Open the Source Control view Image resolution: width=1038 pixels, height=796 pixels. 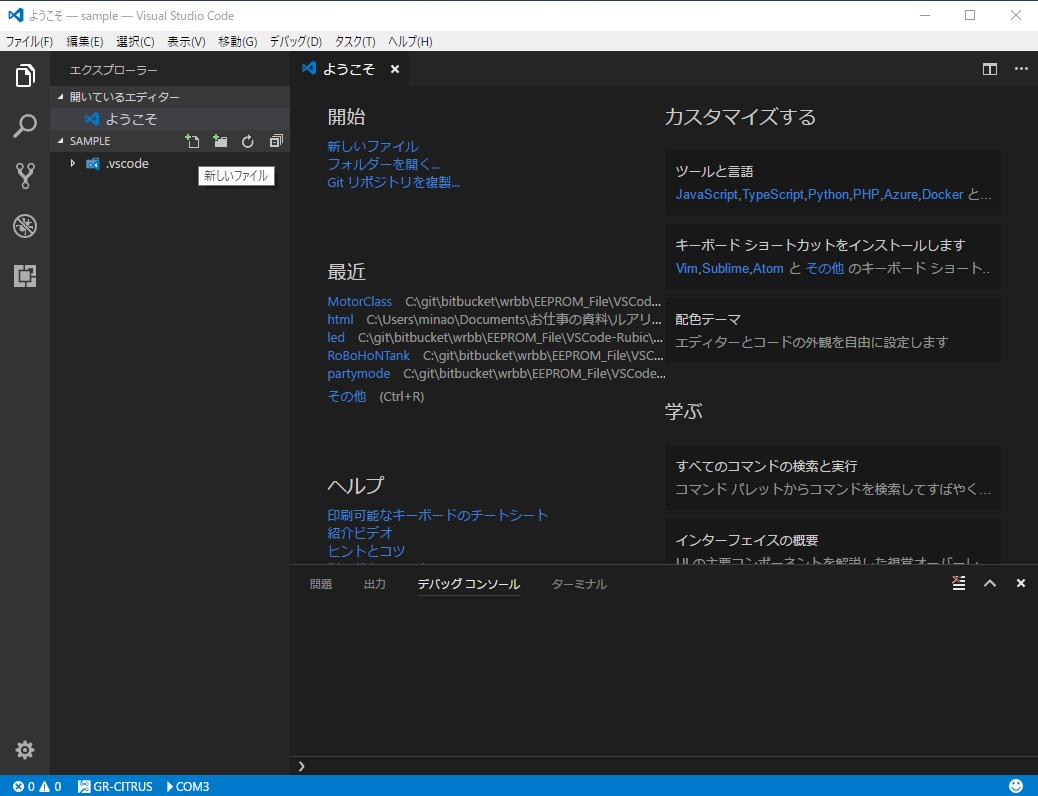click(x=24, y=175)
